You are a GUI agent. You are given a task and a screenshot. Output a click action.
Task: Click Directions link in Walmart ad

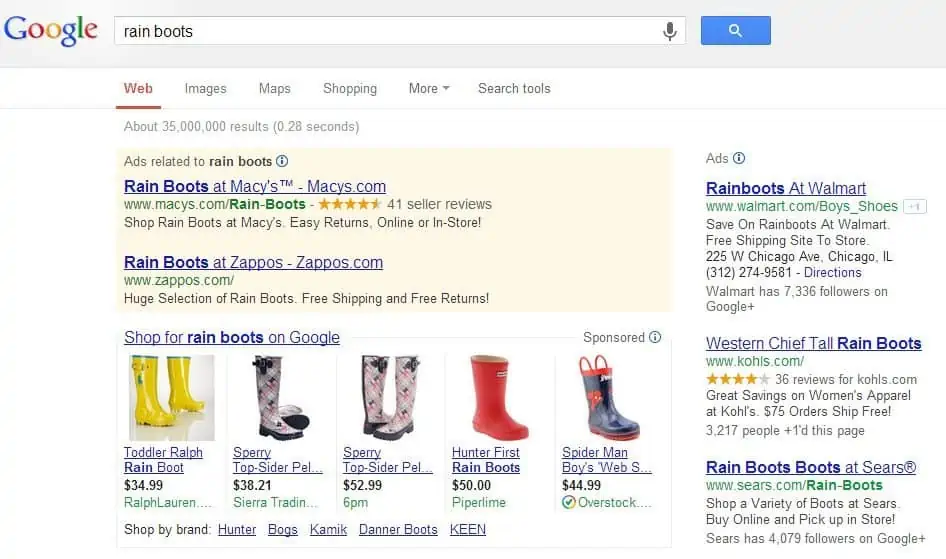pyautogui.click(x=832, y=272)
